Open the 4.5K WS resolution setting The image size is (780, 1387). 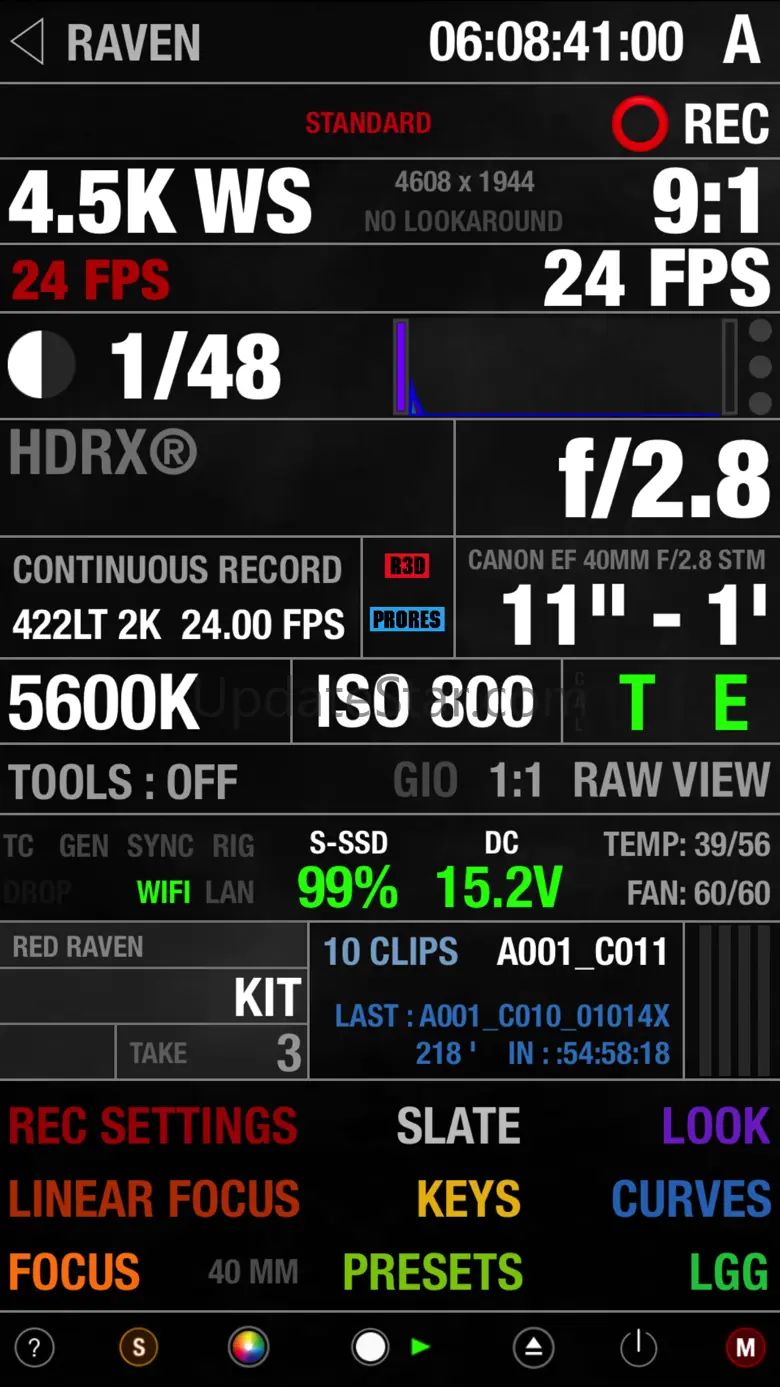(x=160, y=202)
